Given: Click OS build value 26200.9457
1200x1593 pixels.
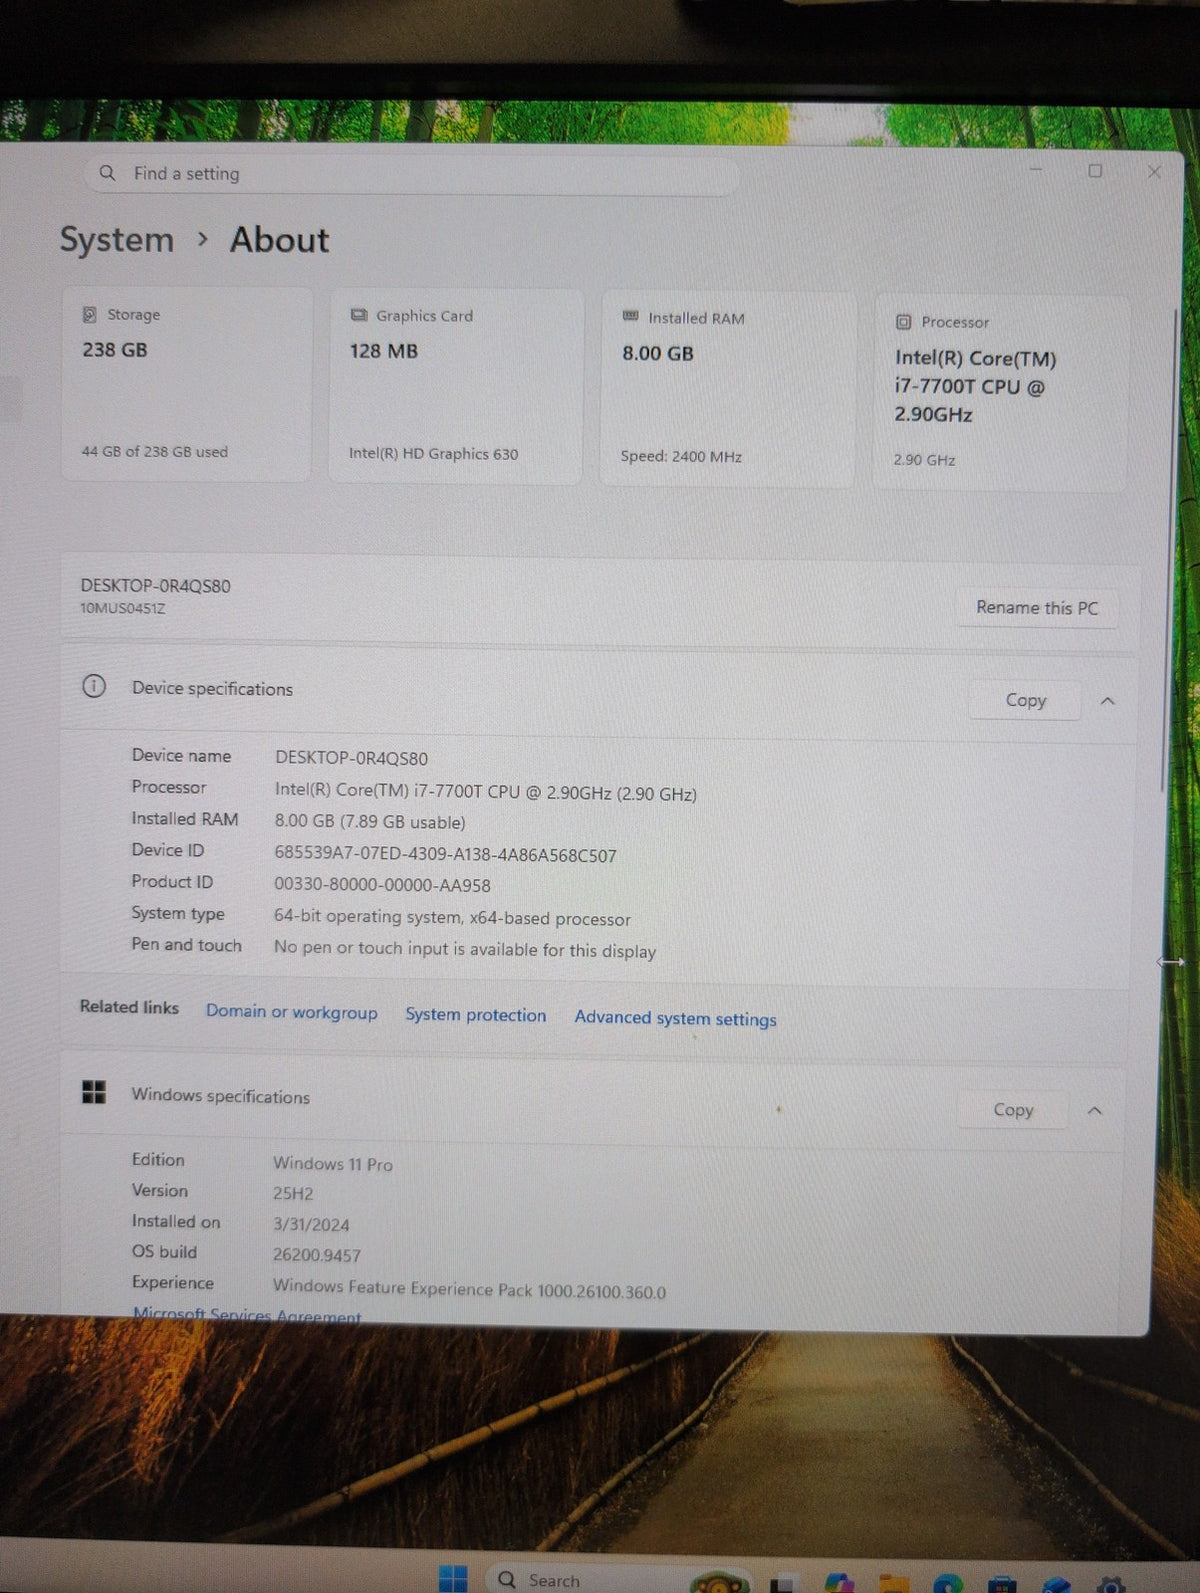Looking at the screenshot, I should click(316, 1255).
